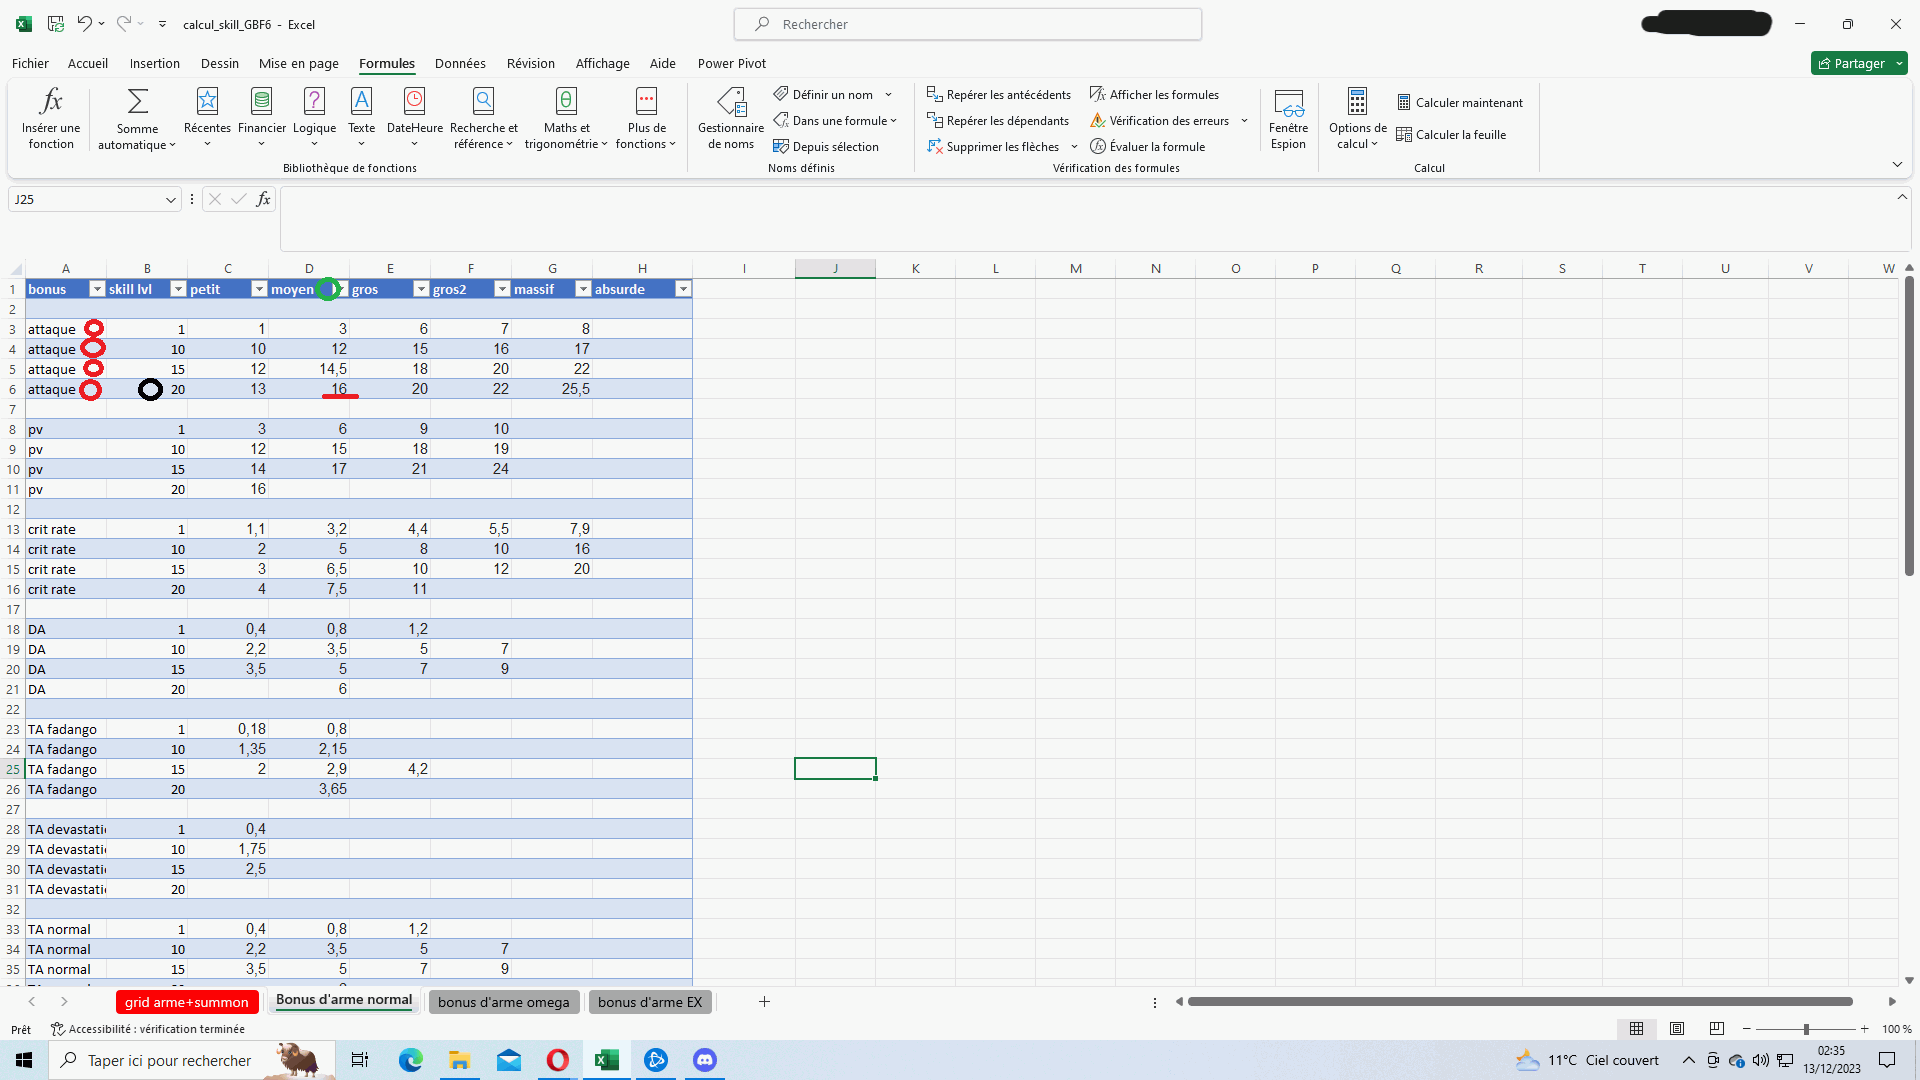
Task: Click Repérer les antécédents
Action: tap(999, 95)
